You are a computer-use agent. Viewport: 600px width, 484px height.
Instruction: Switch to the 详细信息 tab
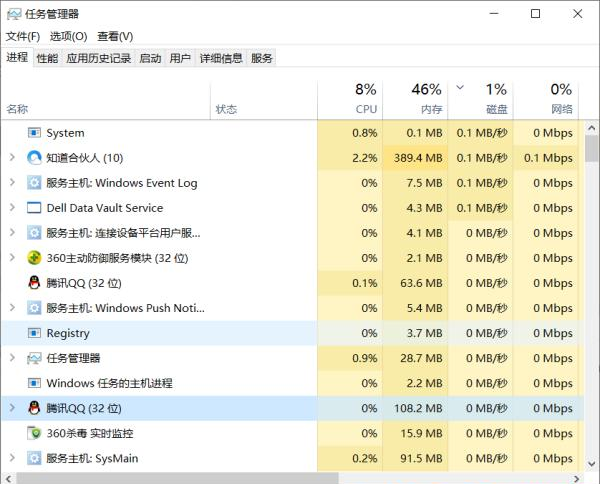pos(220,58)
